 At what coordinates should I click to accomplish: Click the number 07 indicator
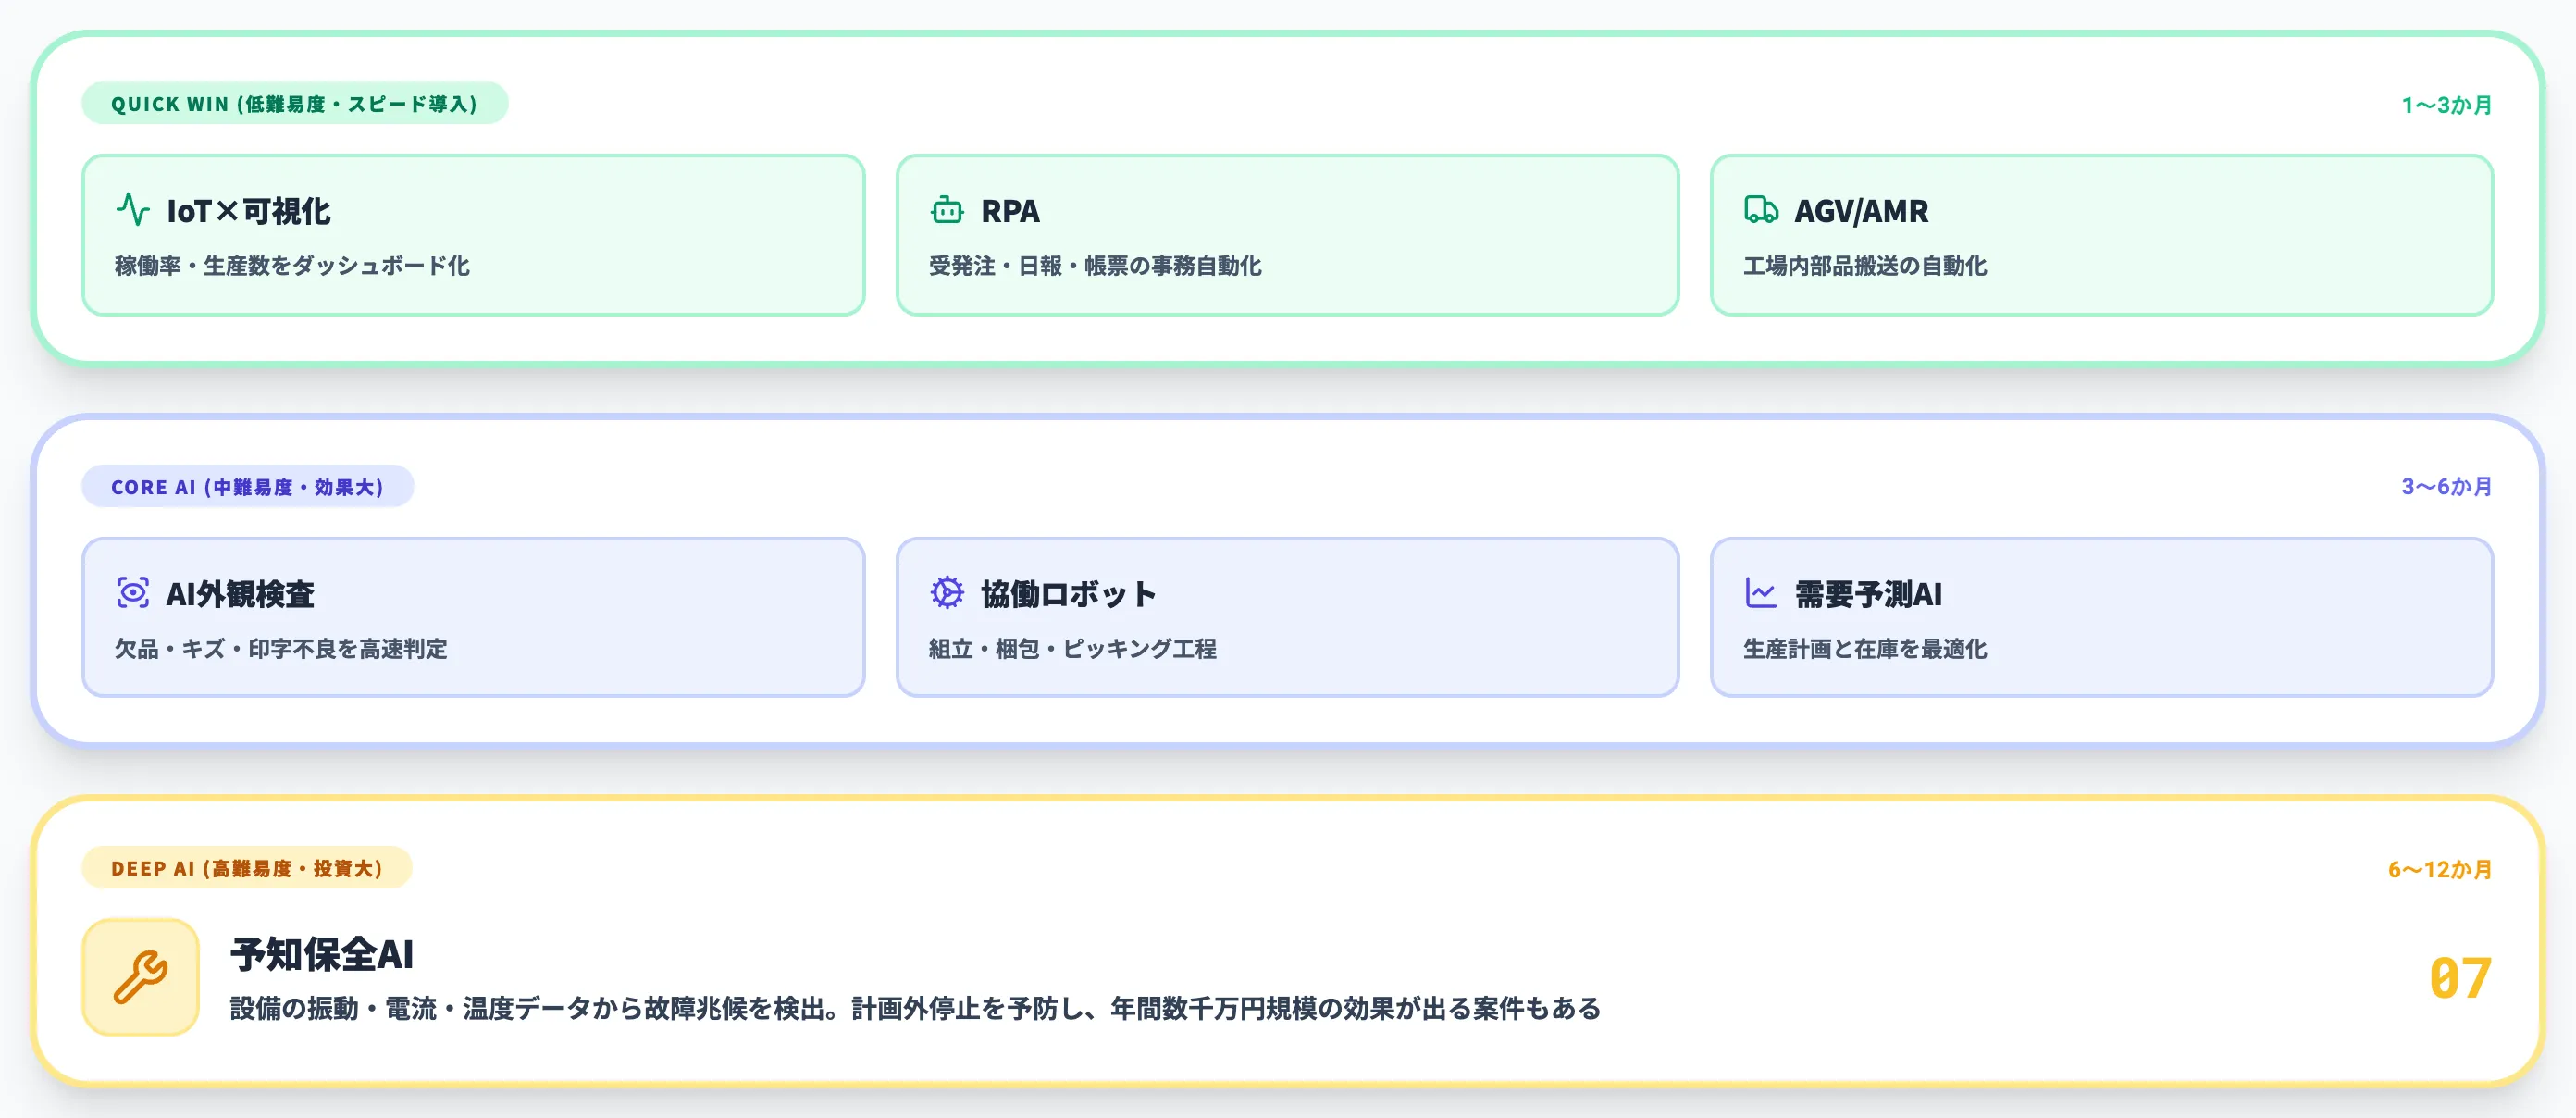tap(2460, 978)
